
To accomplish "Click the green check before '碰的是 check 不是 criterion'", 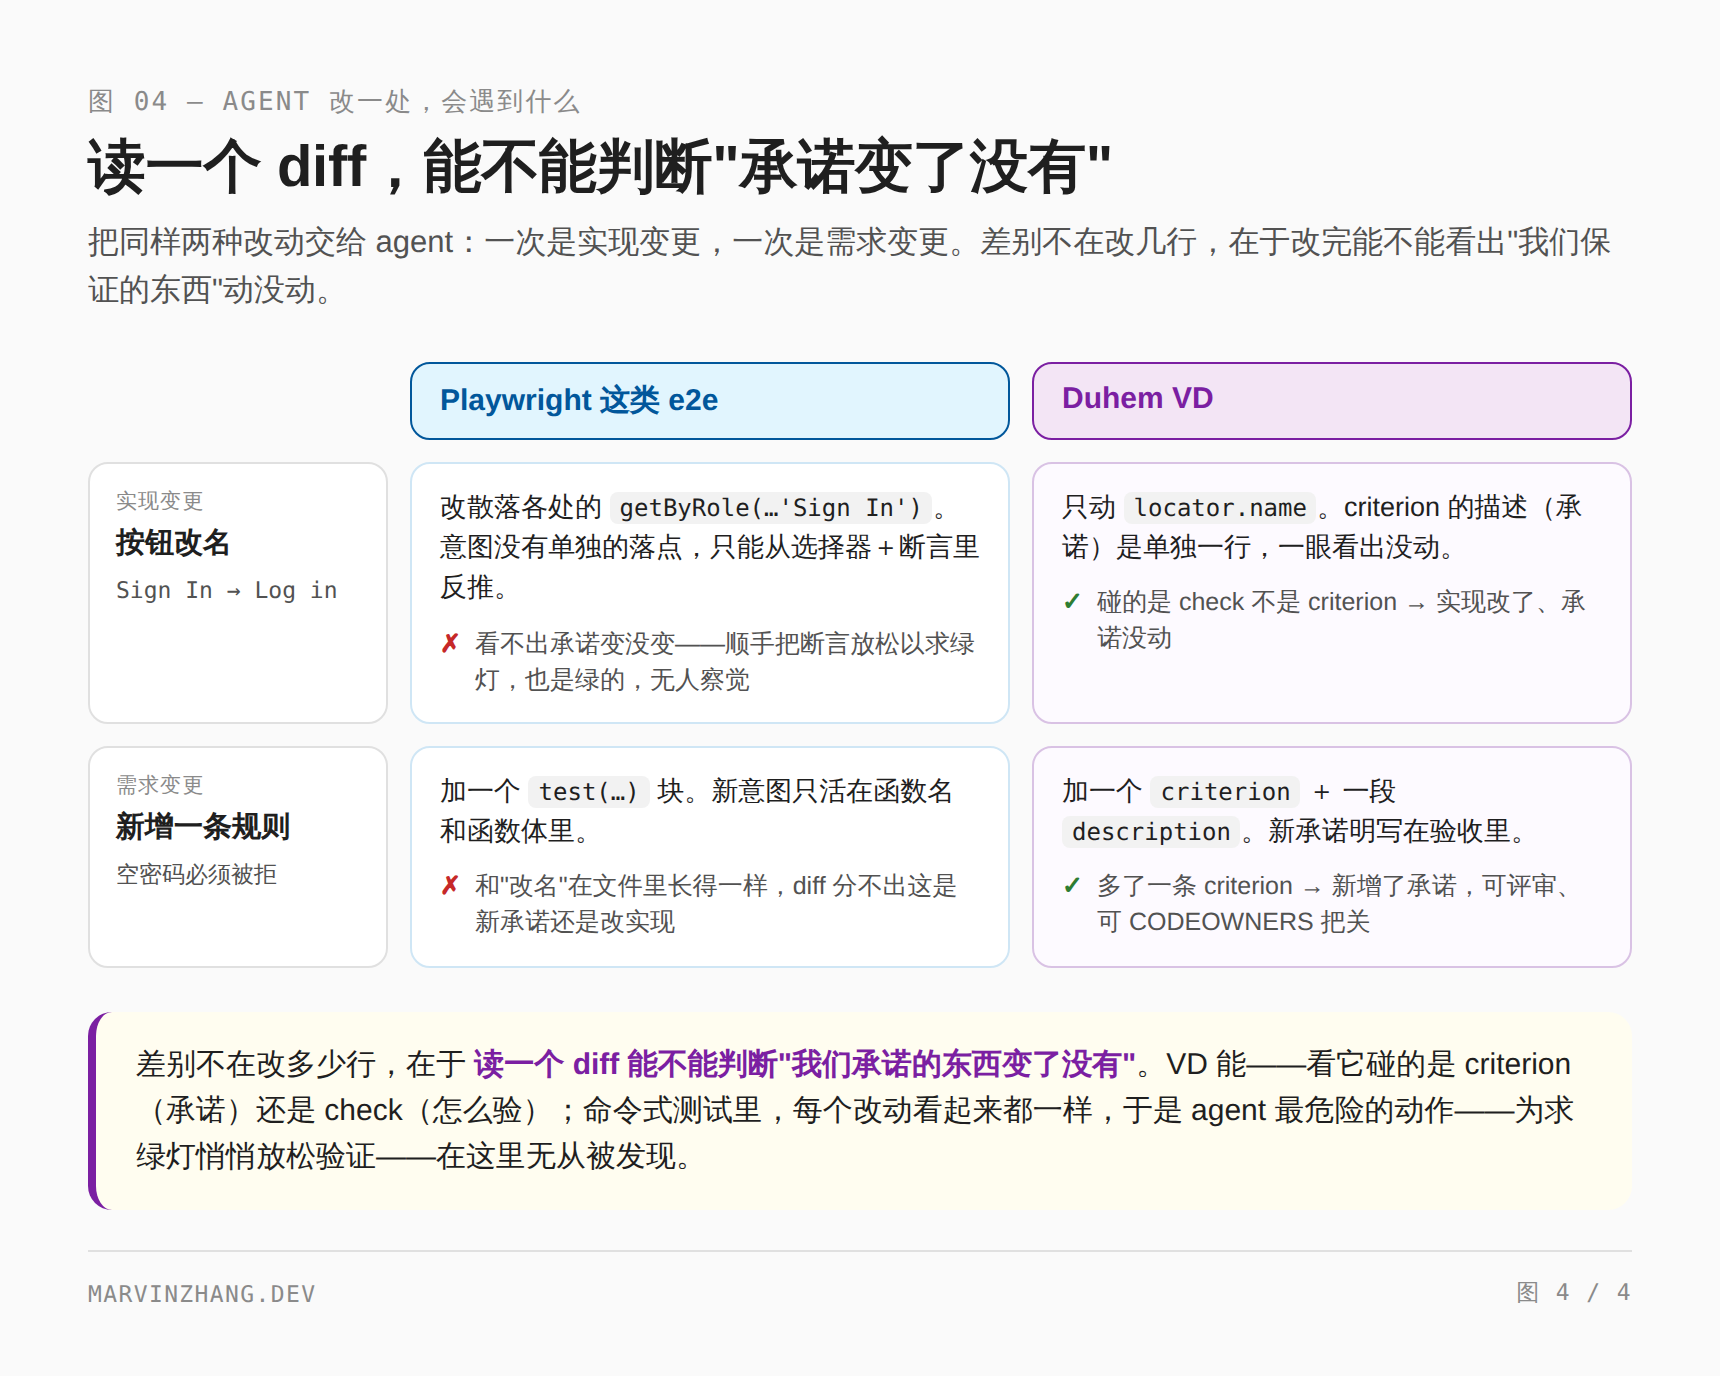I will tap(1072, 602).
